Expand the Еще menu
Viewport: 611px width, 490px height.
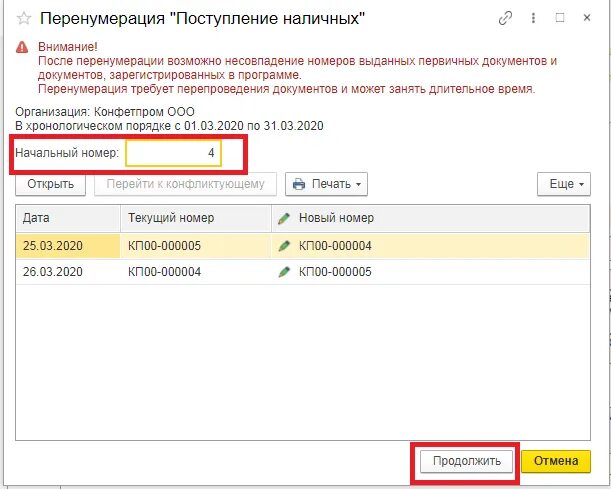click(x=564, y=184)
